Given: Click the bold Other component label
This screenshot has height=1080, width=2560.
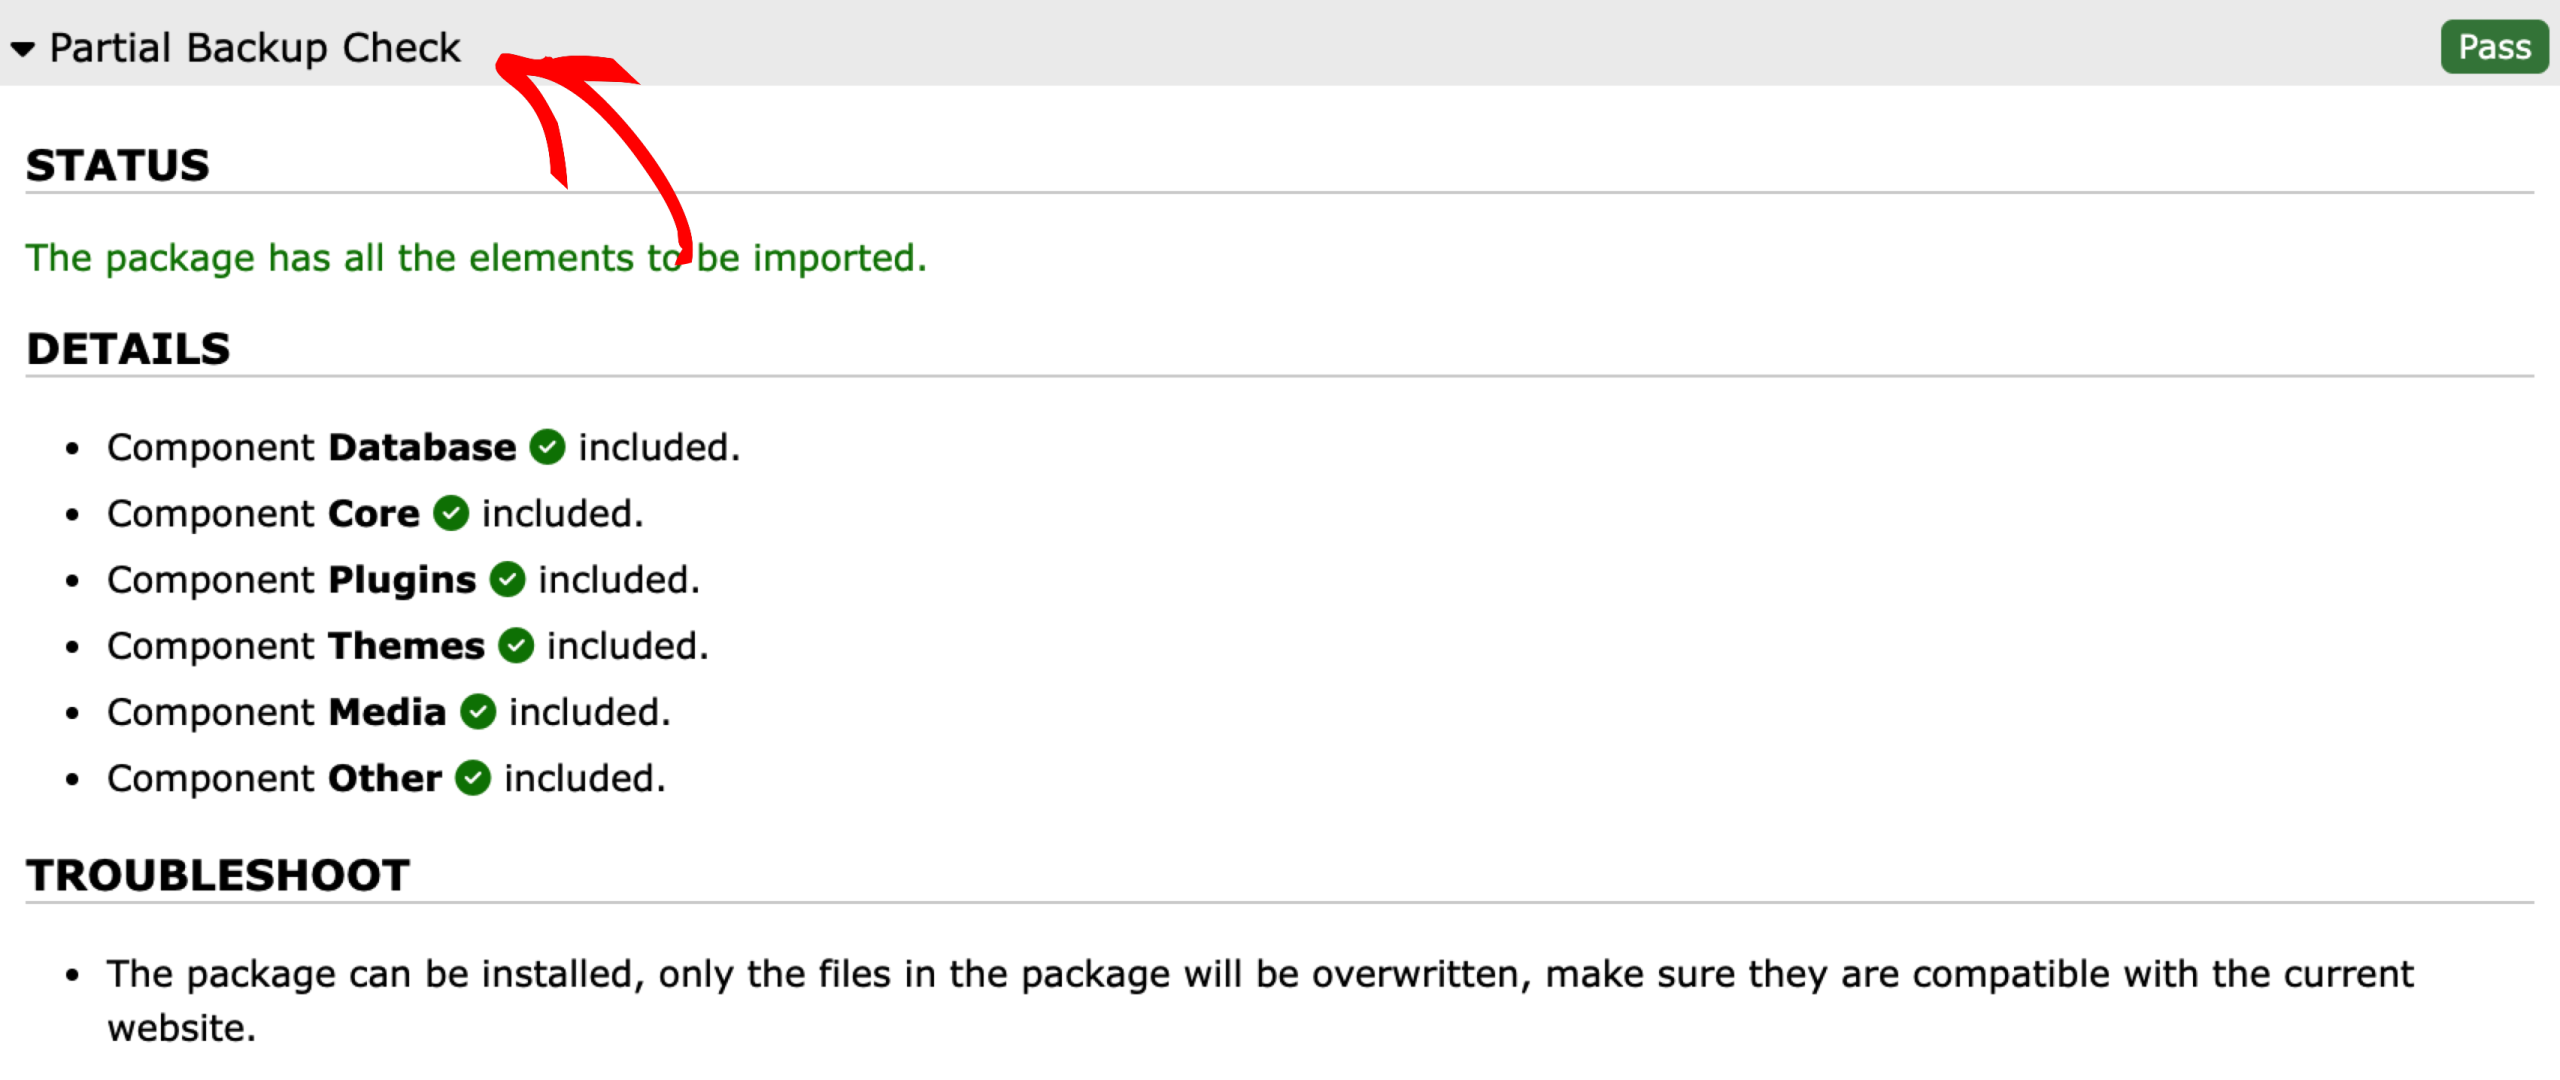Looking at the screenshot, I should (x=385, y=778).
